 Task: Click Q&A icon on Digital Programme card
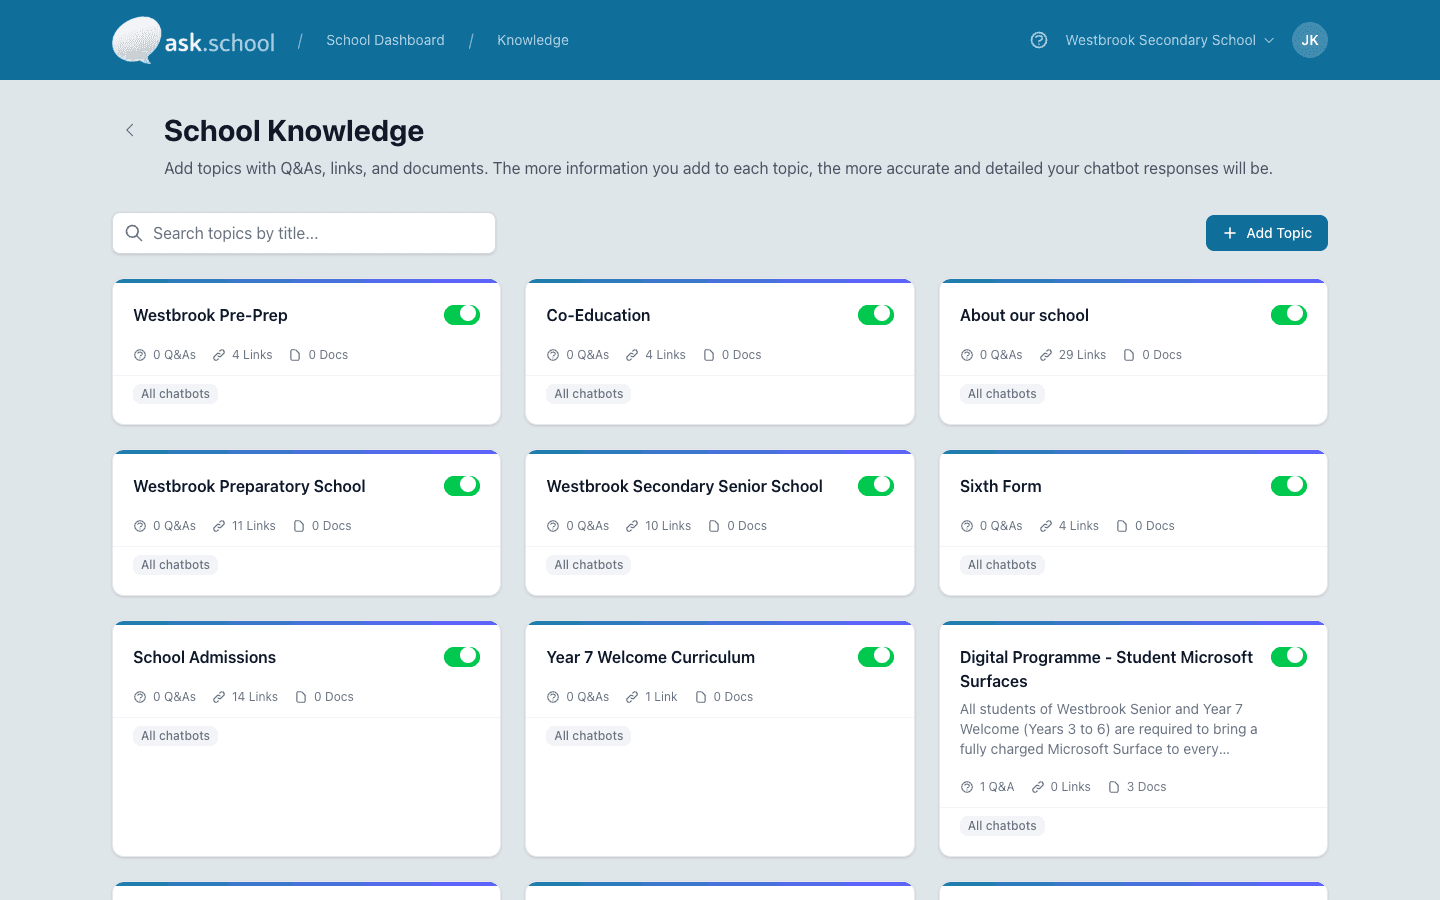pyautogui.click(x=967, y=787)
